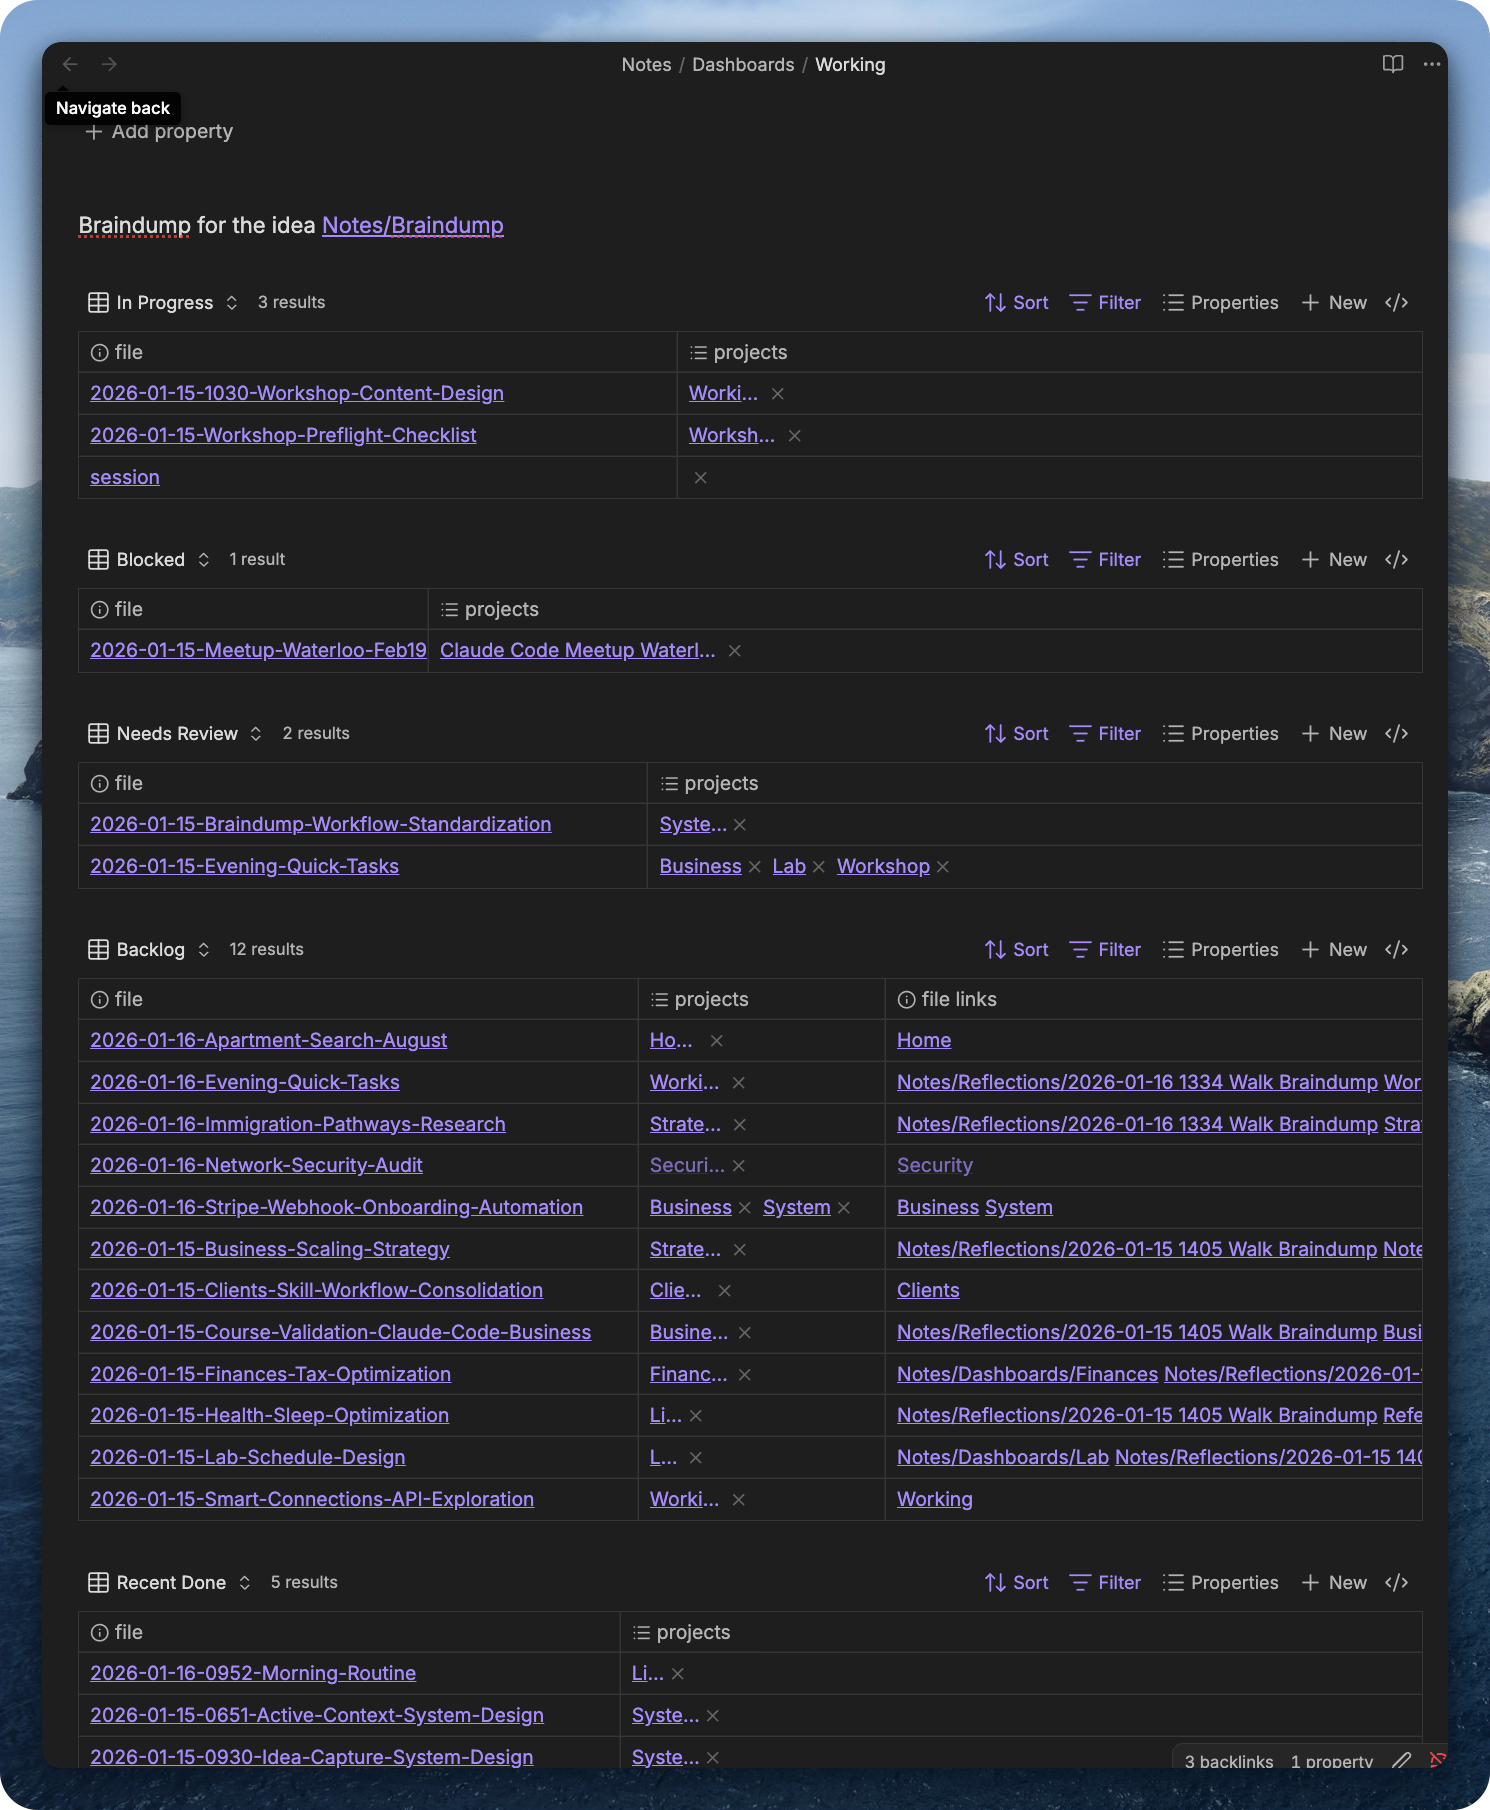Open Home link in file links column
Image resolution: width=1490 pixels, height=1810 pixels.
pos(924,1041)
